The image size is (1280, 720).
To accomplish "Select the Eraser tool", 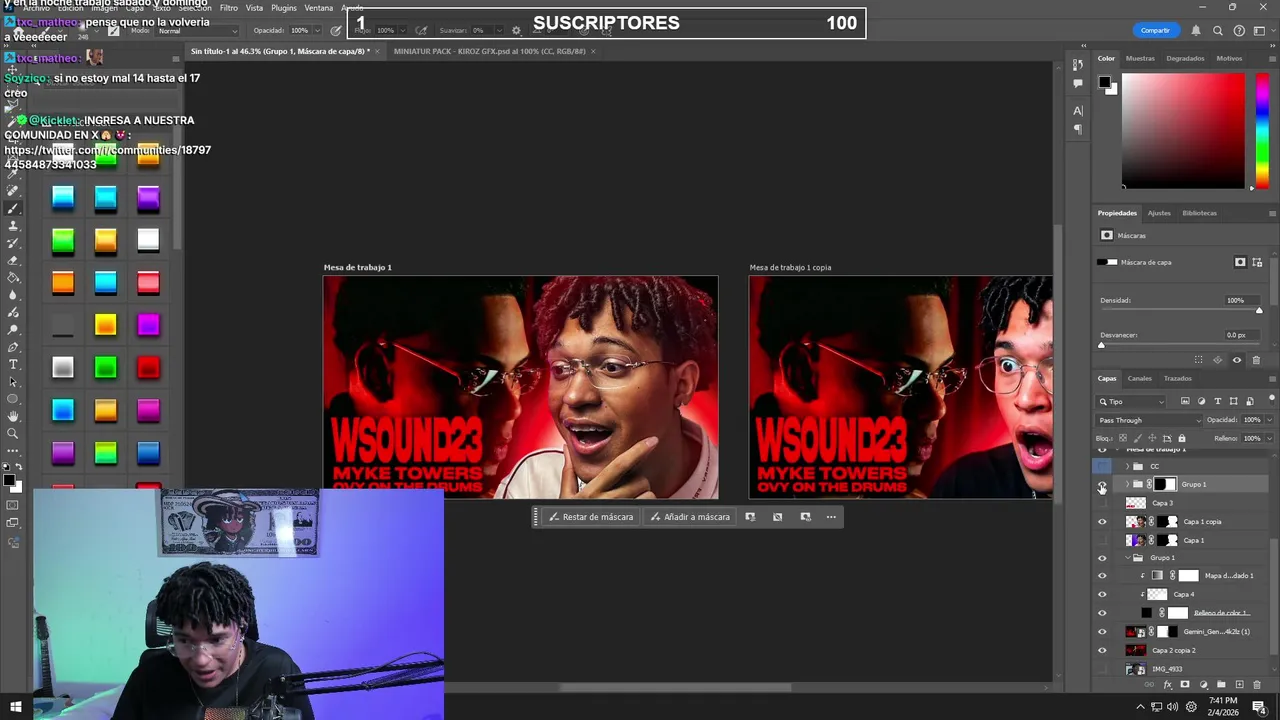I will [13, 260].
